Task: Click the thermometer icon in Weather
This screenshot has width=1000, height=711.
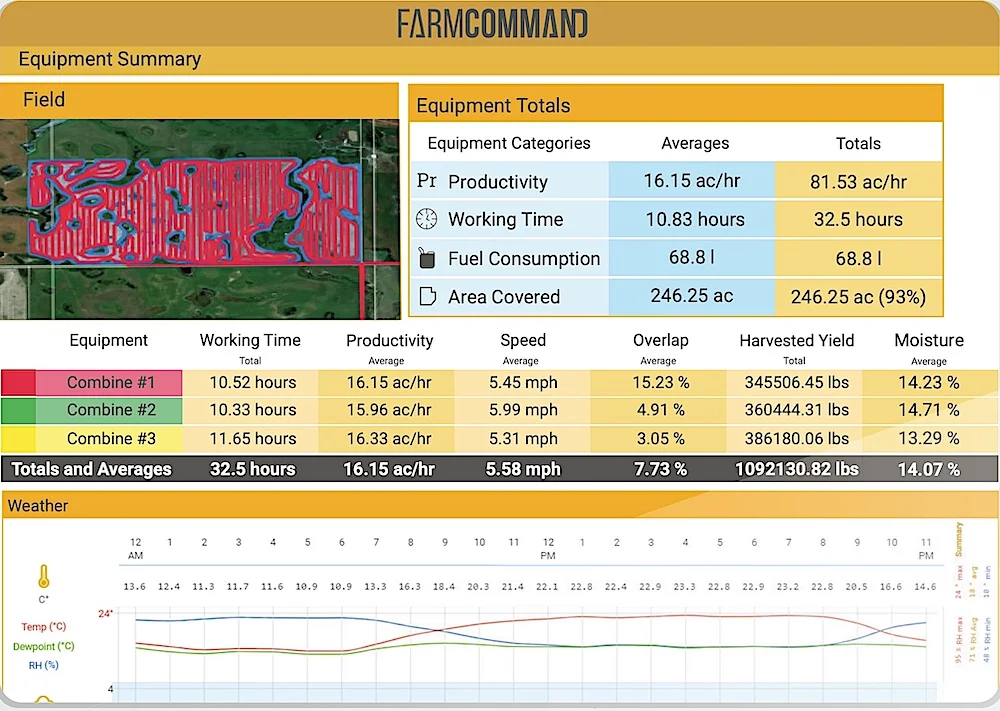Action: point(43,576)
